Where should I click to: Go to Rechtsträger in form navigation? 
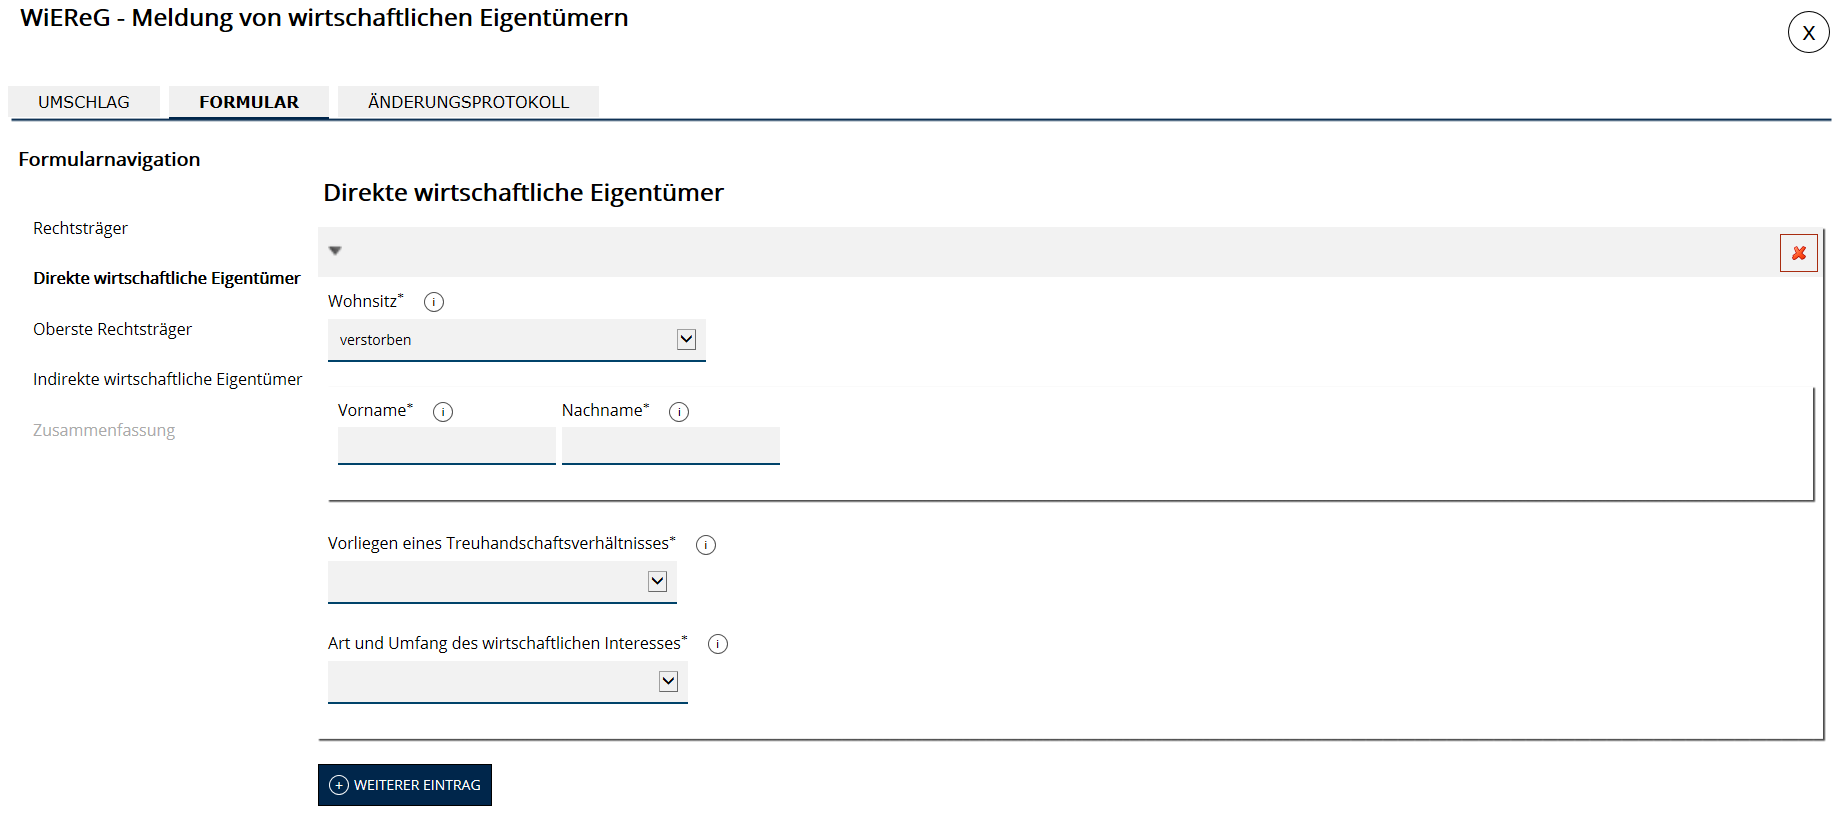tap(80, 228)
